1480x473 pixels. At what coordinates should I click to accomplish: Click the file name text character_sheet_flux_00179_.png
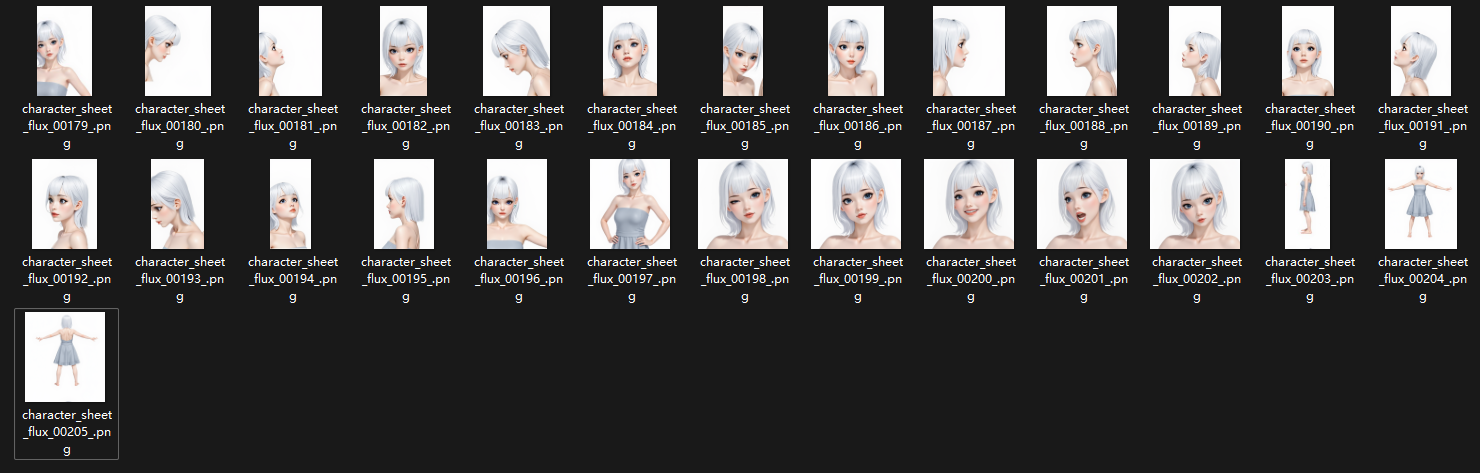click(67, 126)
